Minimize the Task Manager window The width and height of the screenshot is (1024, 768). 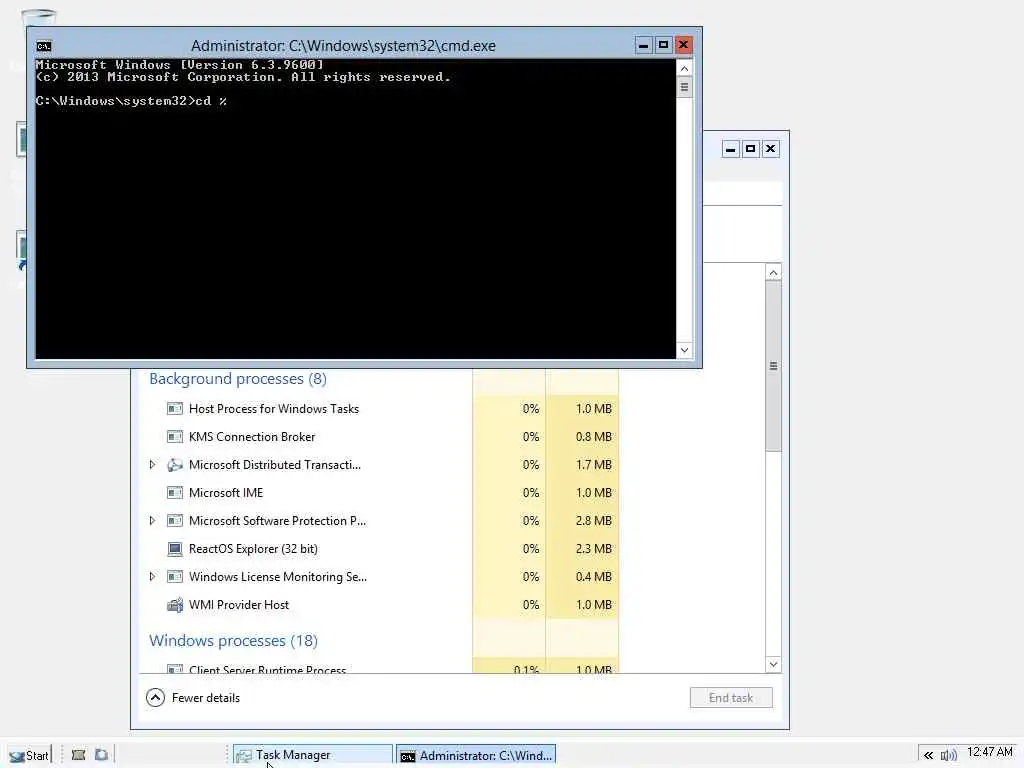(x=731, y=149)
